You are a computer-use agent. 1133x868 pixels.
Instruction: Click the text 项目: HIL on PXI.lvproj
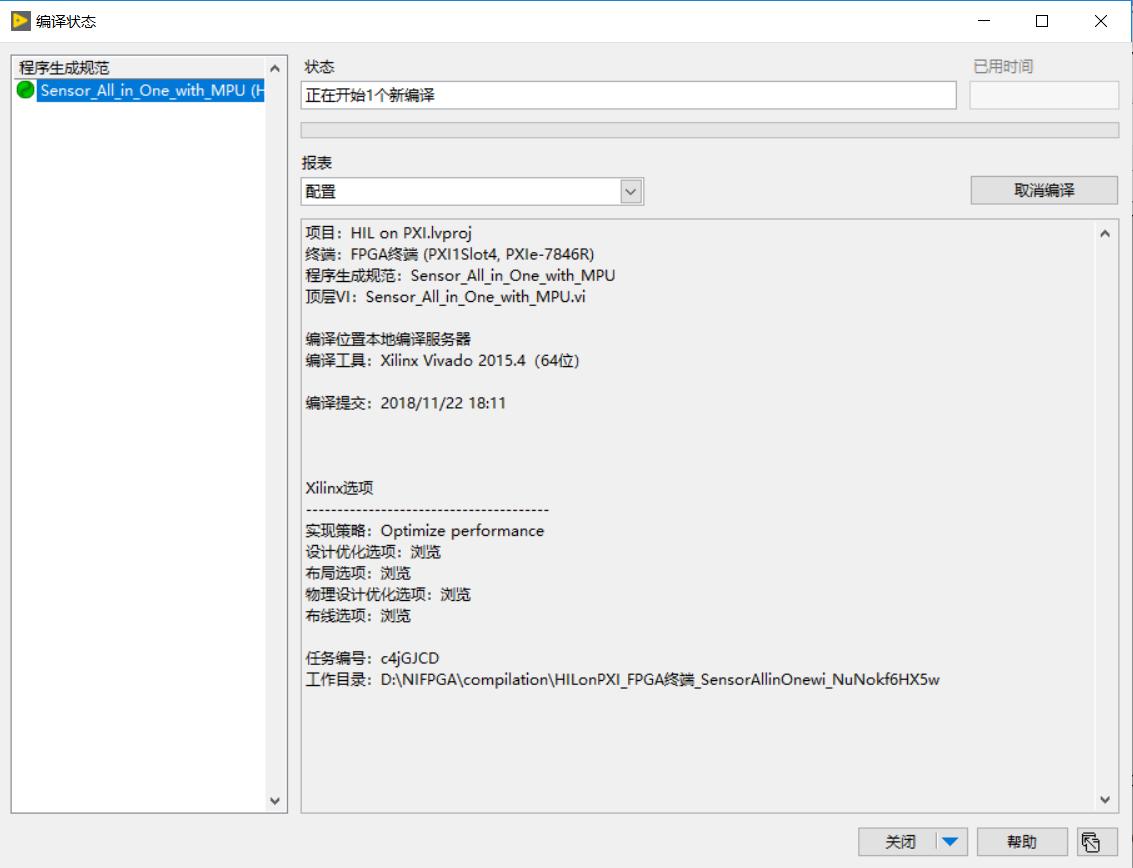[388, 233]
